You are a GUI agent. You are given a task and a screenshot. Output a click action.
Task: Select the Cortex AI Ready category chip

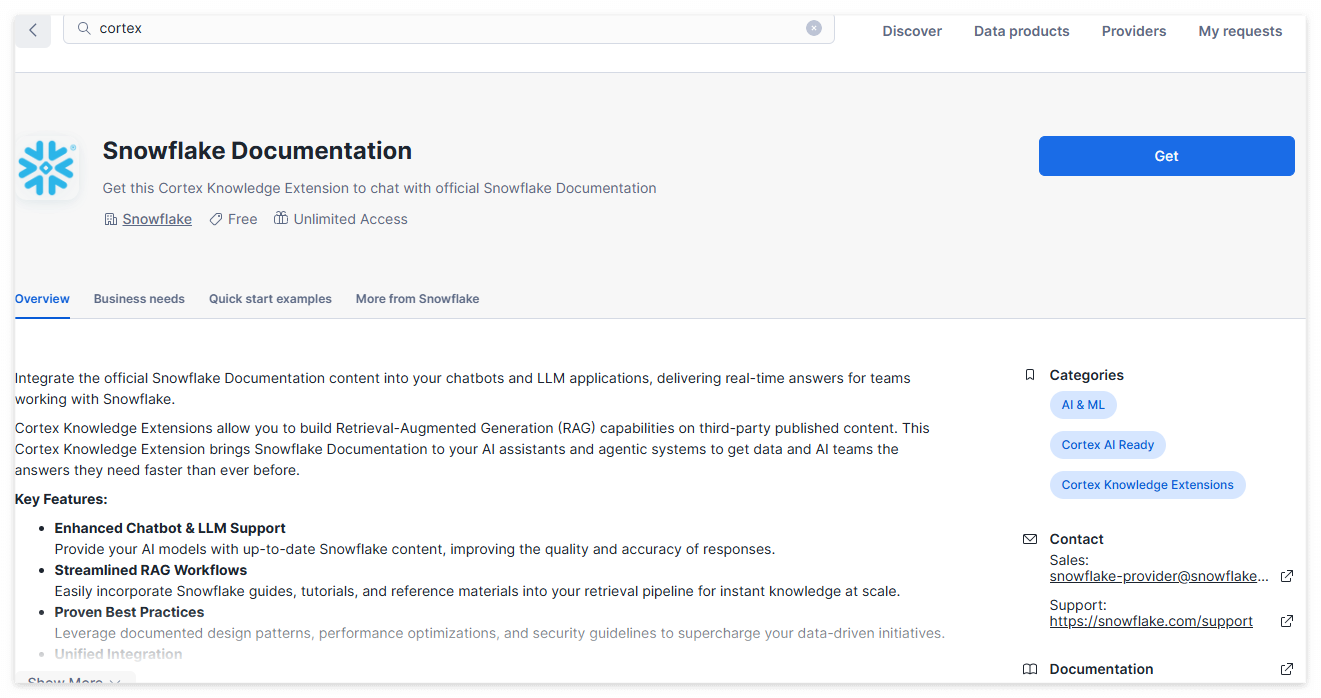[x=1108, y=445]
